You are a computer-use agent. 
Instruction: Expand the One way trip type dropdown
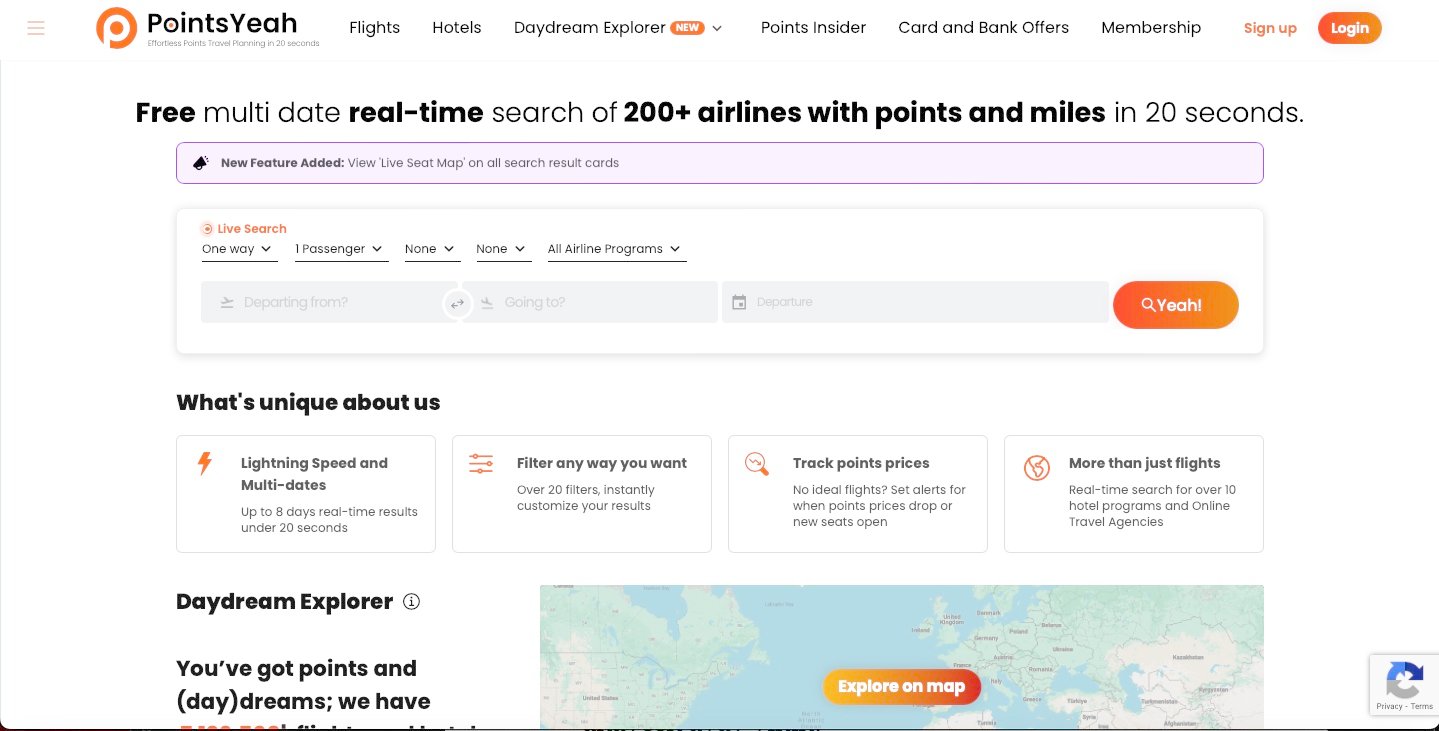click(238, 249)
